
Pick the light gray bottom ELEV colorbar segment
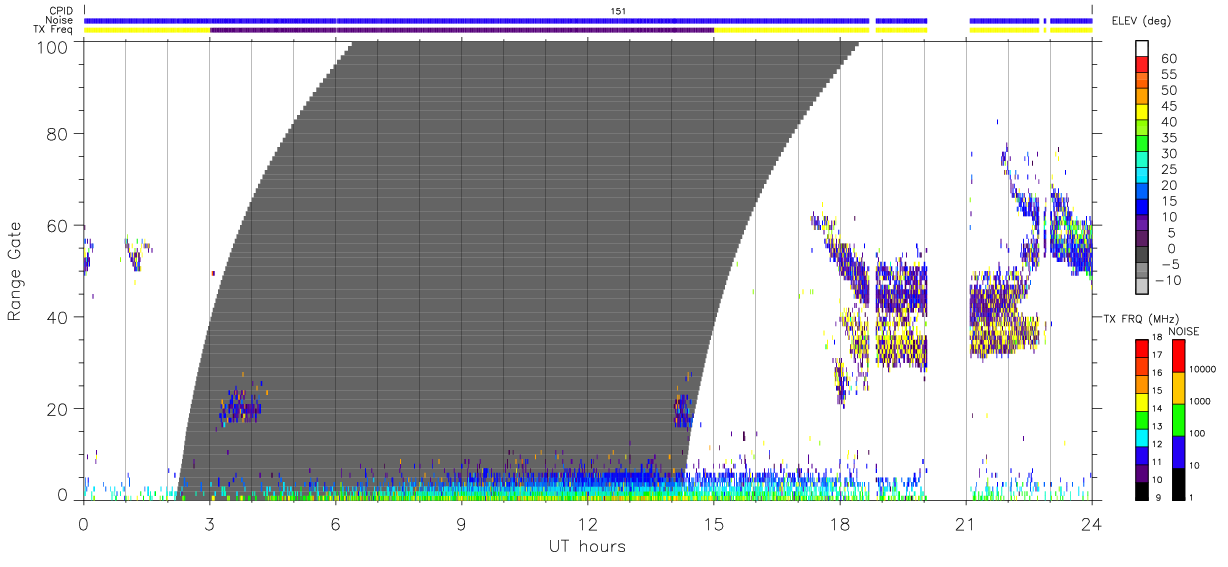(x=1141, y=286)
